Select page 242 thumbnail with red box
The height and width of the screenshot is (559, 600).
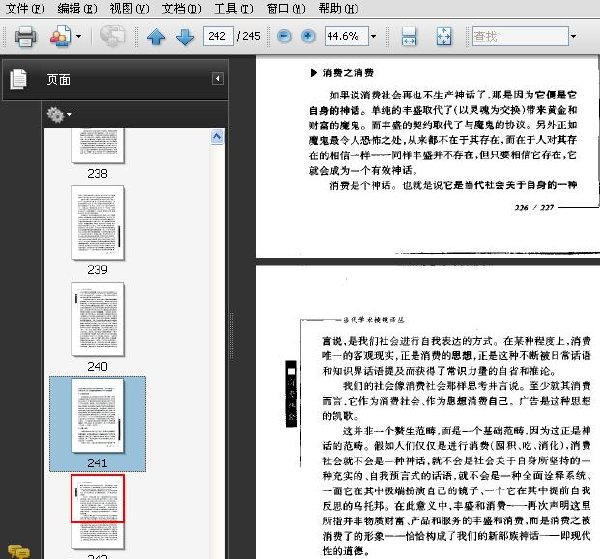pos(98,512)
